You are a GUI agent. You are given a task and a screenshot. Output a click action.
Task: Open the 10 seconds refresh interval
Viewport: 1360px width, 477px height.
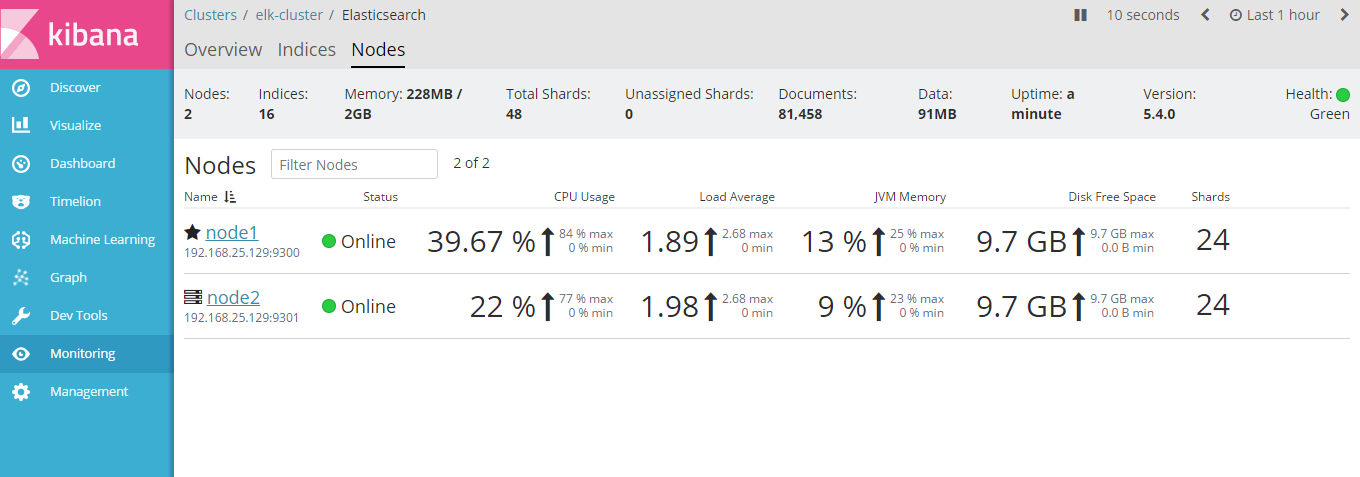point(1142,15)
